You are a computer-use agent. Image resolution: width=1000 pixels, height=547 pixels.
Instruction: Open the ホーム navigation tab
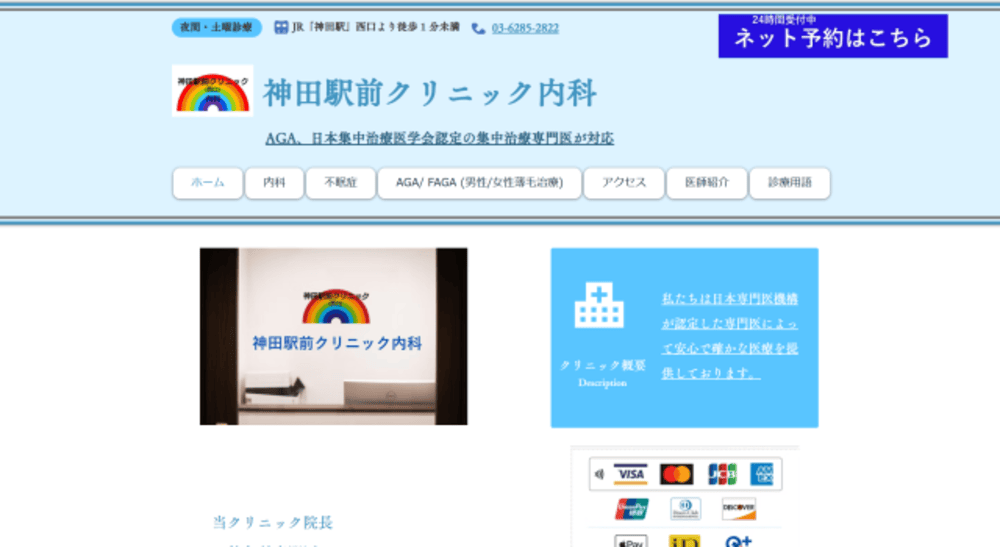point(208,183)
